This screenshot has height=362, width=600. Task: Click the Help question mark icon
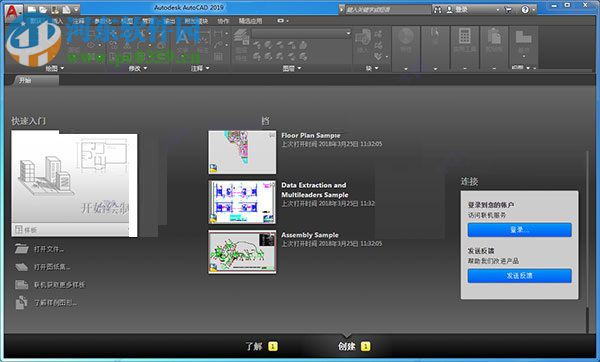525,10
